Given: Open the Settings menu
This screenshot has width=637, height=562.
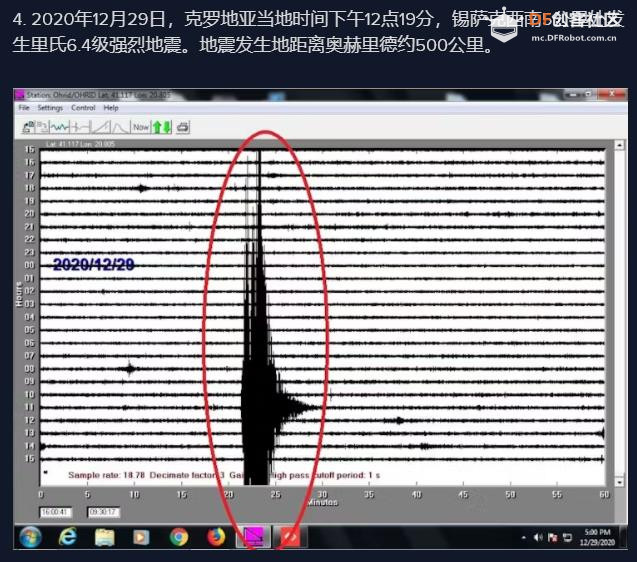Looking at the screenshot, I should pyautogui.click(x=50, y=108).
